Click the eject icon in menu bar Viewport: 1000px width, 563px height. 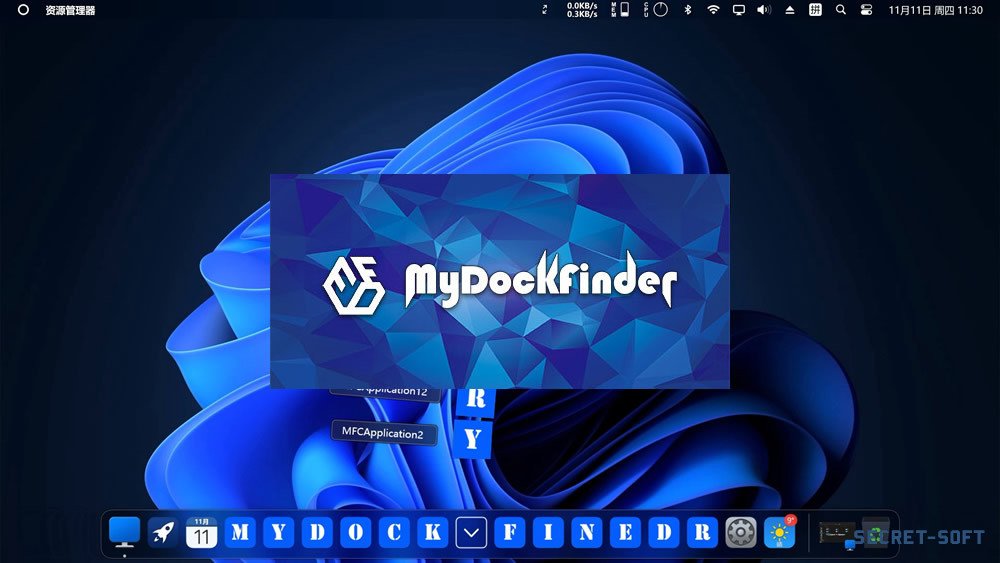coord(790,10)
